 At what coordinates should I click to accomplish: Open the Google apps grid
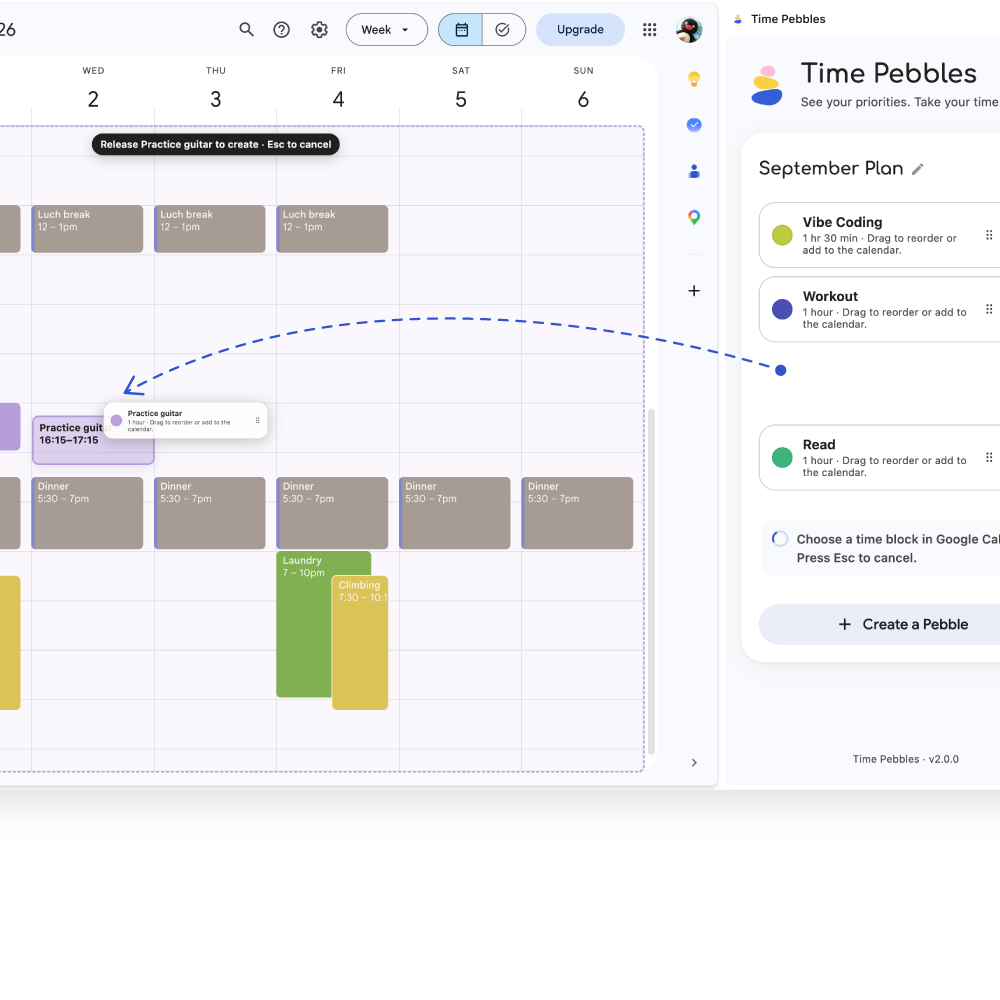[649, 29]
